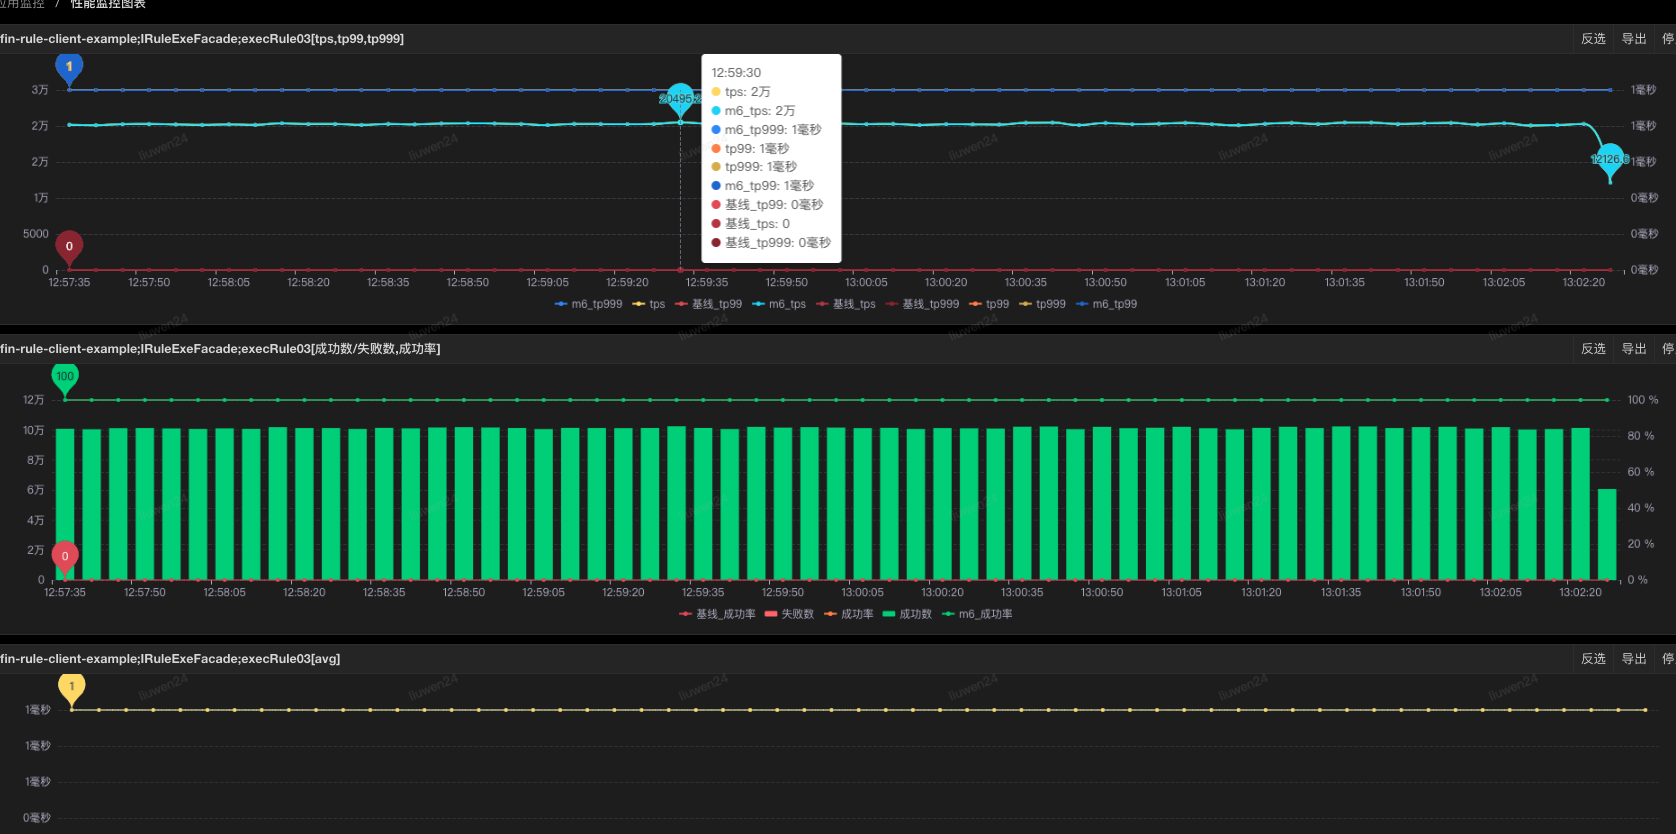Screen dimensions: 1676x834
Task: Hide the m6_tps series via its legend
Action: coord(778,304)
